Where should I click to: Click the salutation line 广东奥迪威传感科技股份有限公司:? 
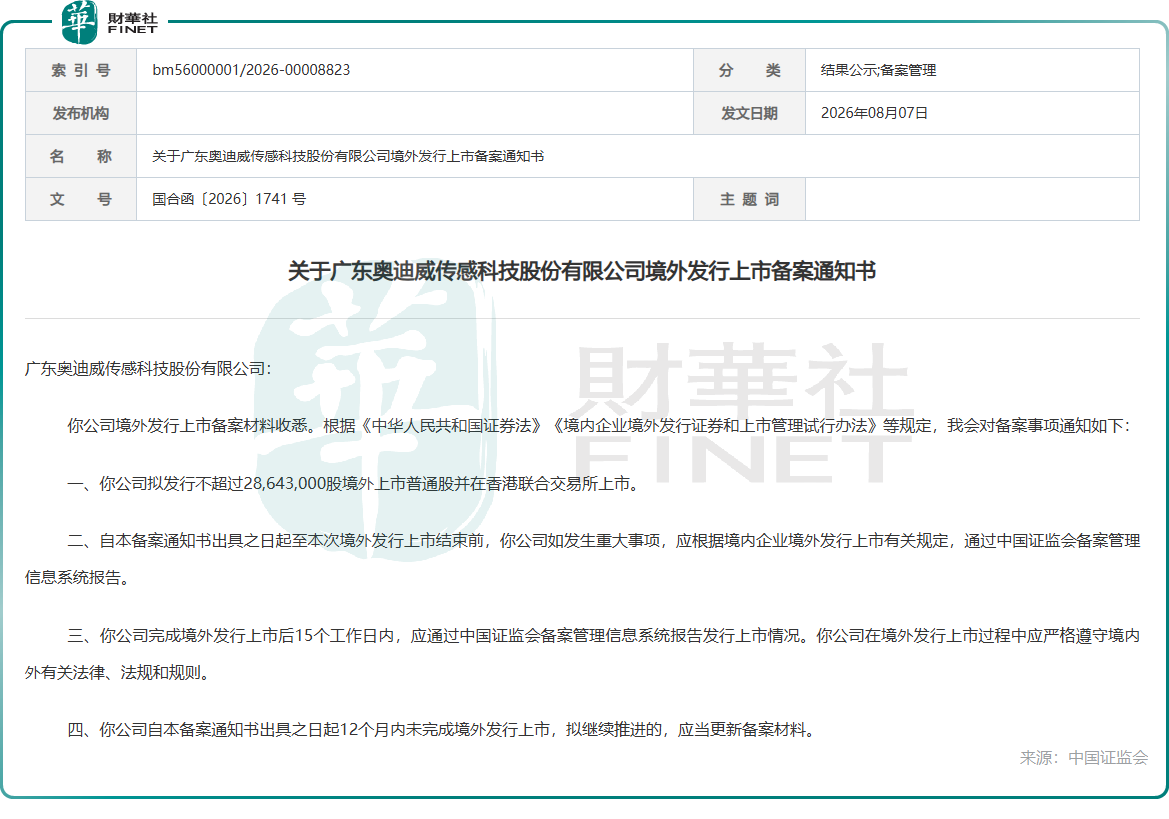(148, 369)
